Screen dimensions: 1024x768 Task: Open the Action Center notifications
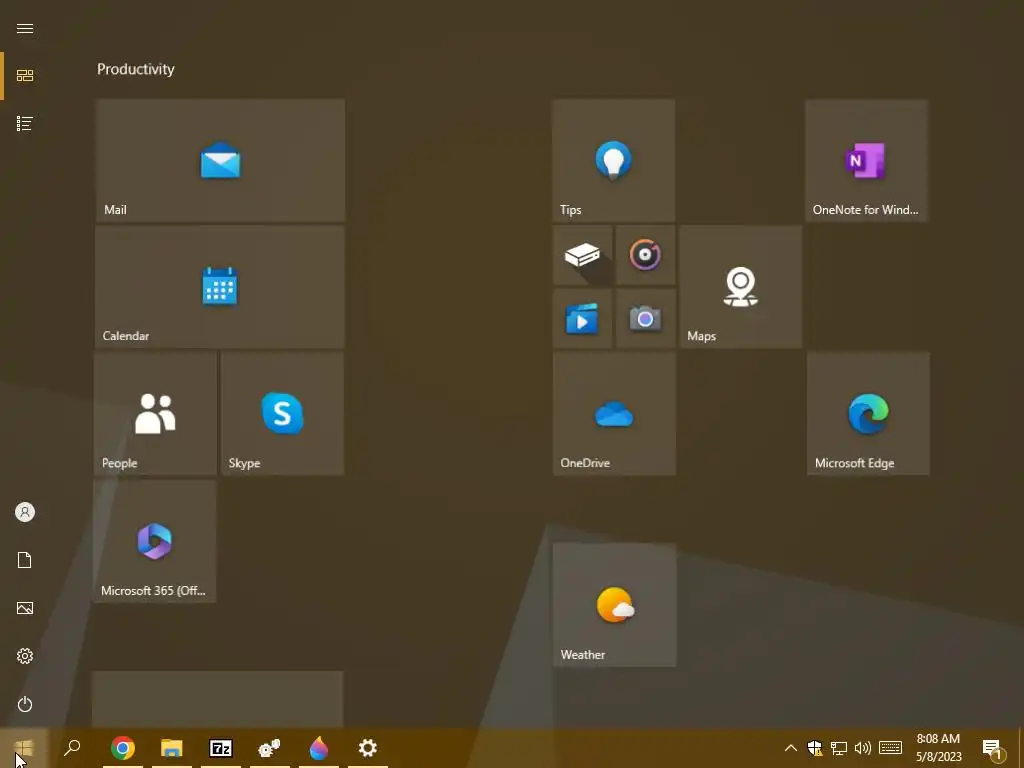pyautogui.click(x=993, y=748)
